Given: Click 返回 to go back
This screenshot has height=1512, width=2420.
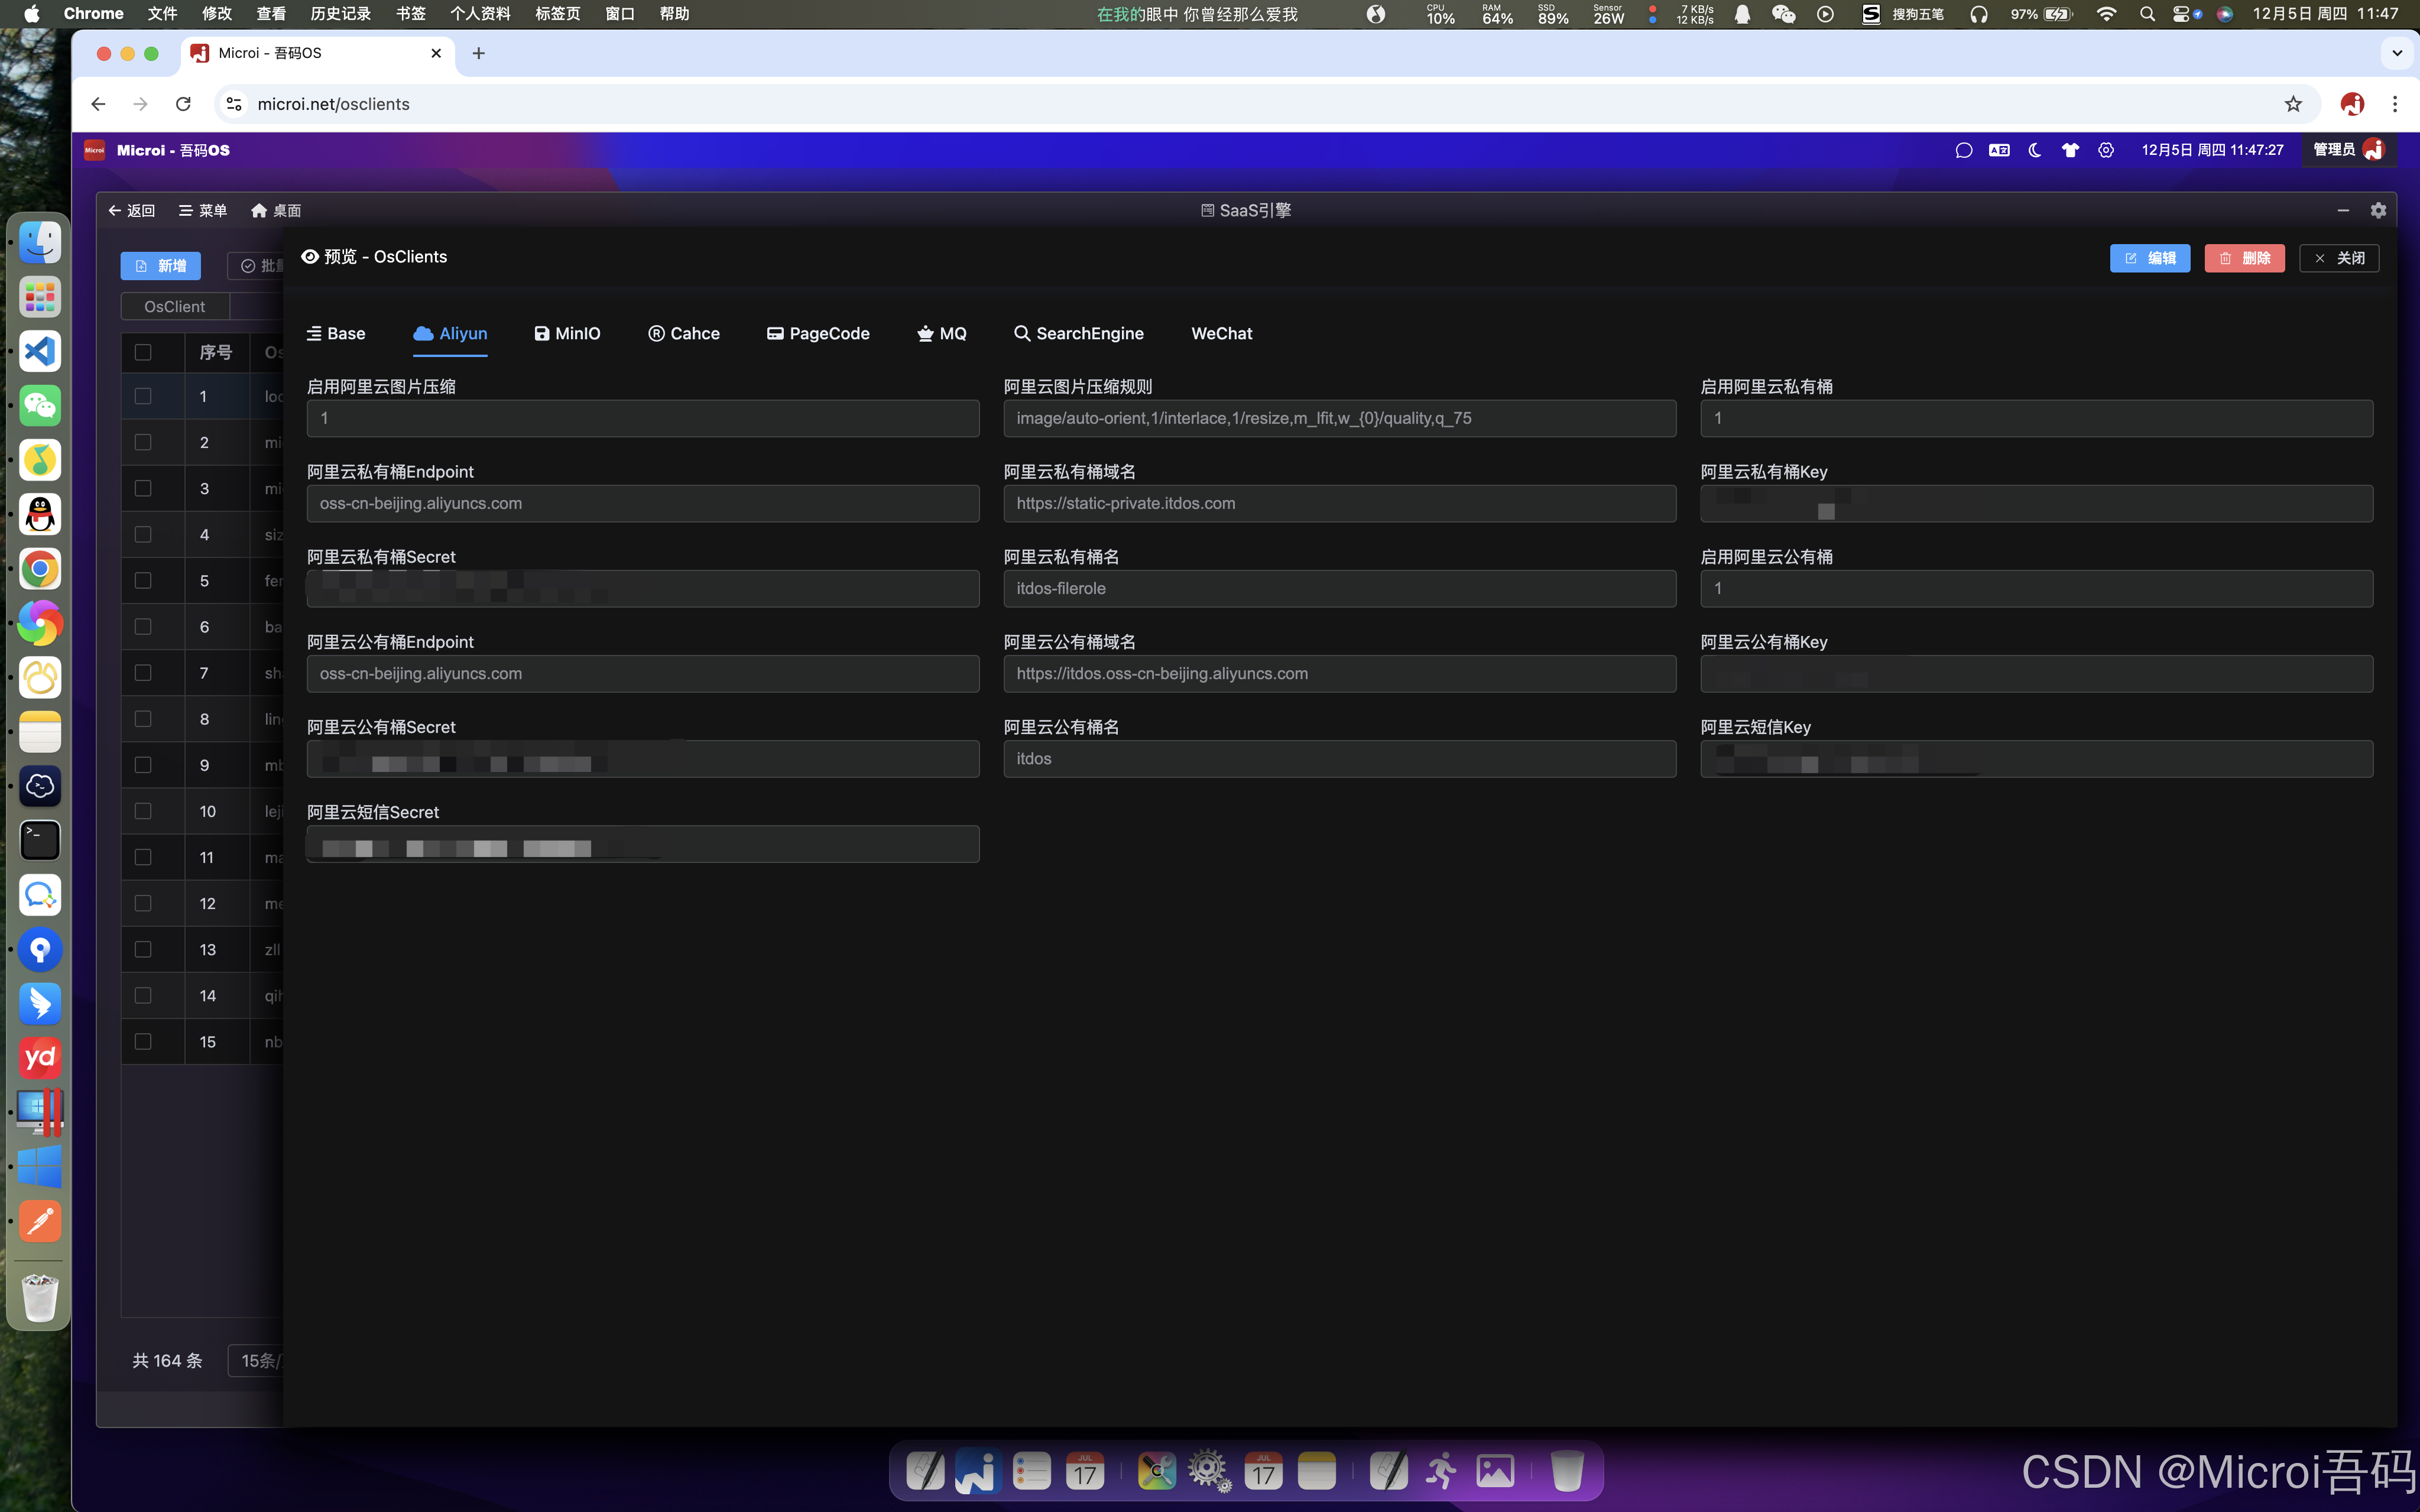Looking at the screenshot, I should [131, 210].
